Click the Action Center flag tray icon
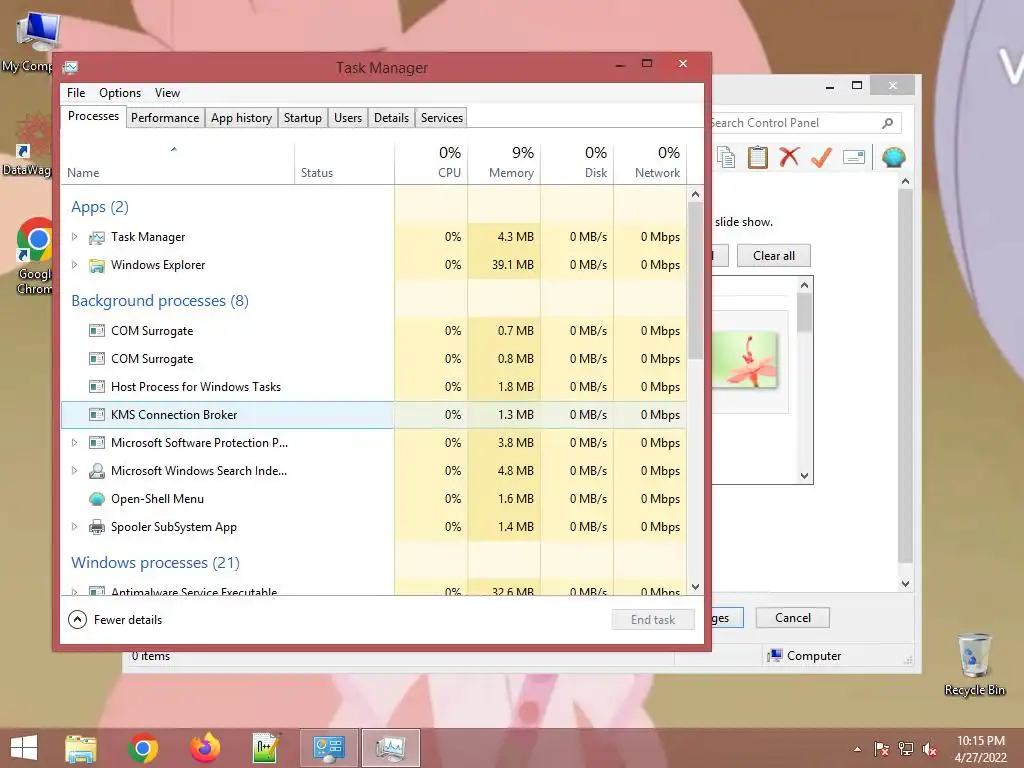This screenshot has width=1024, height=768. [882, 749]
